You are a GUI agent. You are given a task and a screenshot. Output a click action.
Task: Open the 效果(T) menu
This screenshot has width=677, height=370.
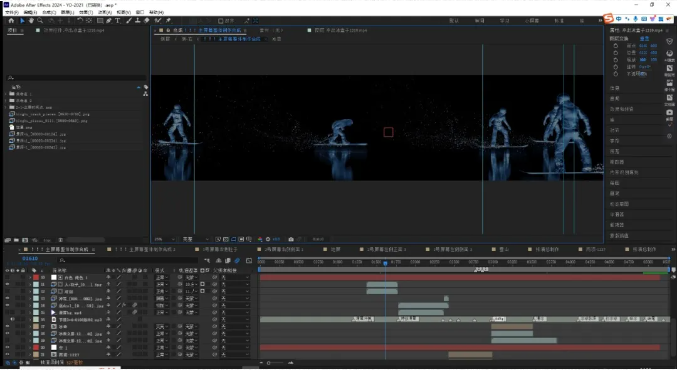[86, 12]
